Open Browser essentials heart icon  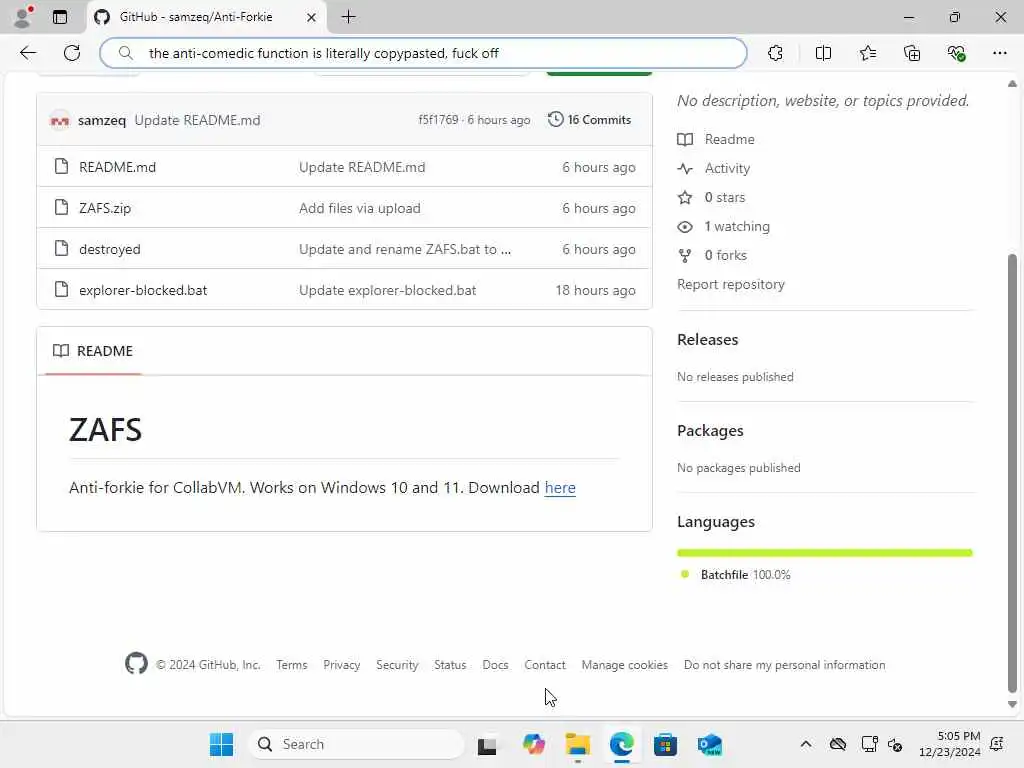click(956, 53)
